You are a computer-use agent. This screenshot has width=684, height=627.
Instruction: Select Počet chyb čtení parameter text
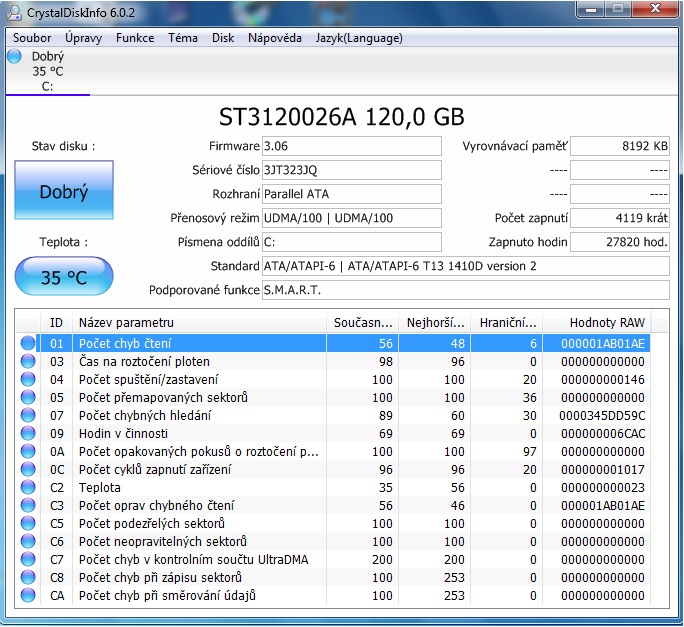(125, 343)
